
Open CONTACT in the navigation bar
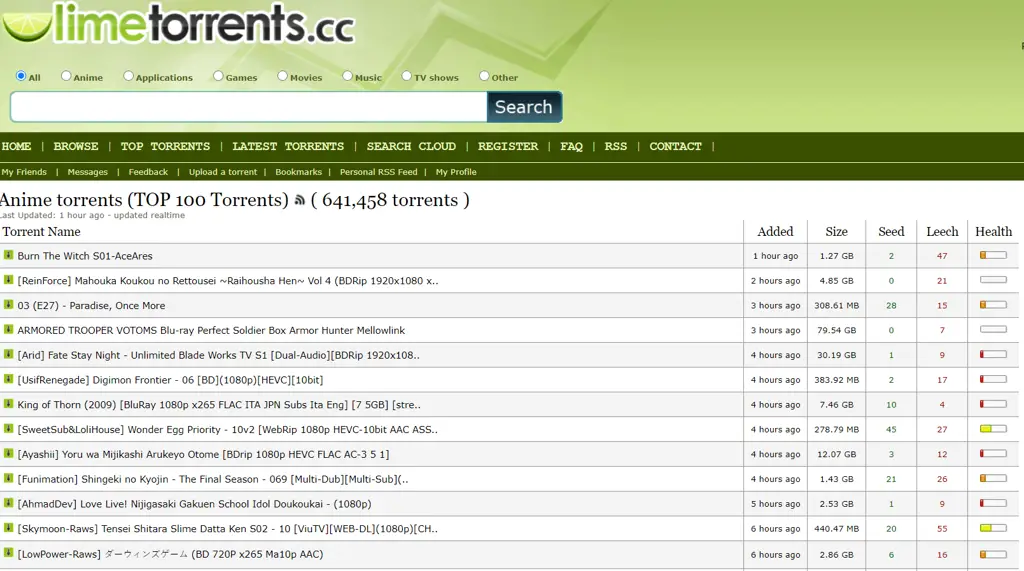click(675, 146)
